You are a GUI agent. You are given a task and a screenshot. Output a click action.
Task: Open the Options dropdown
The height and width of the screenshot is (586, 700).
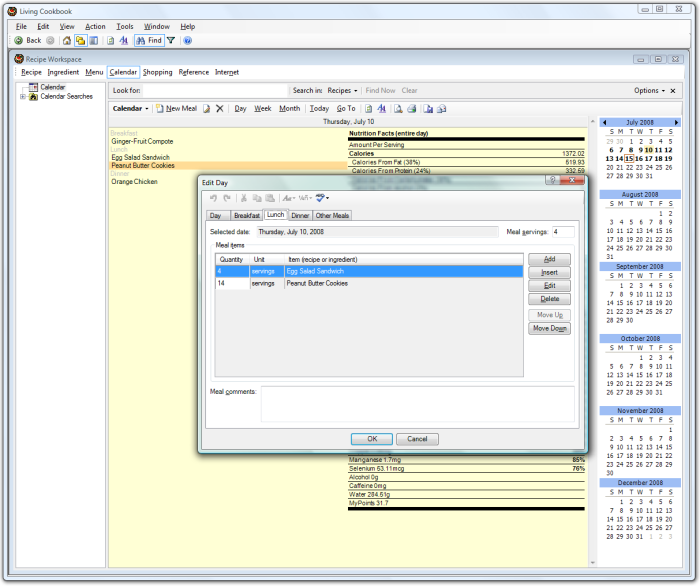[650, 91]
